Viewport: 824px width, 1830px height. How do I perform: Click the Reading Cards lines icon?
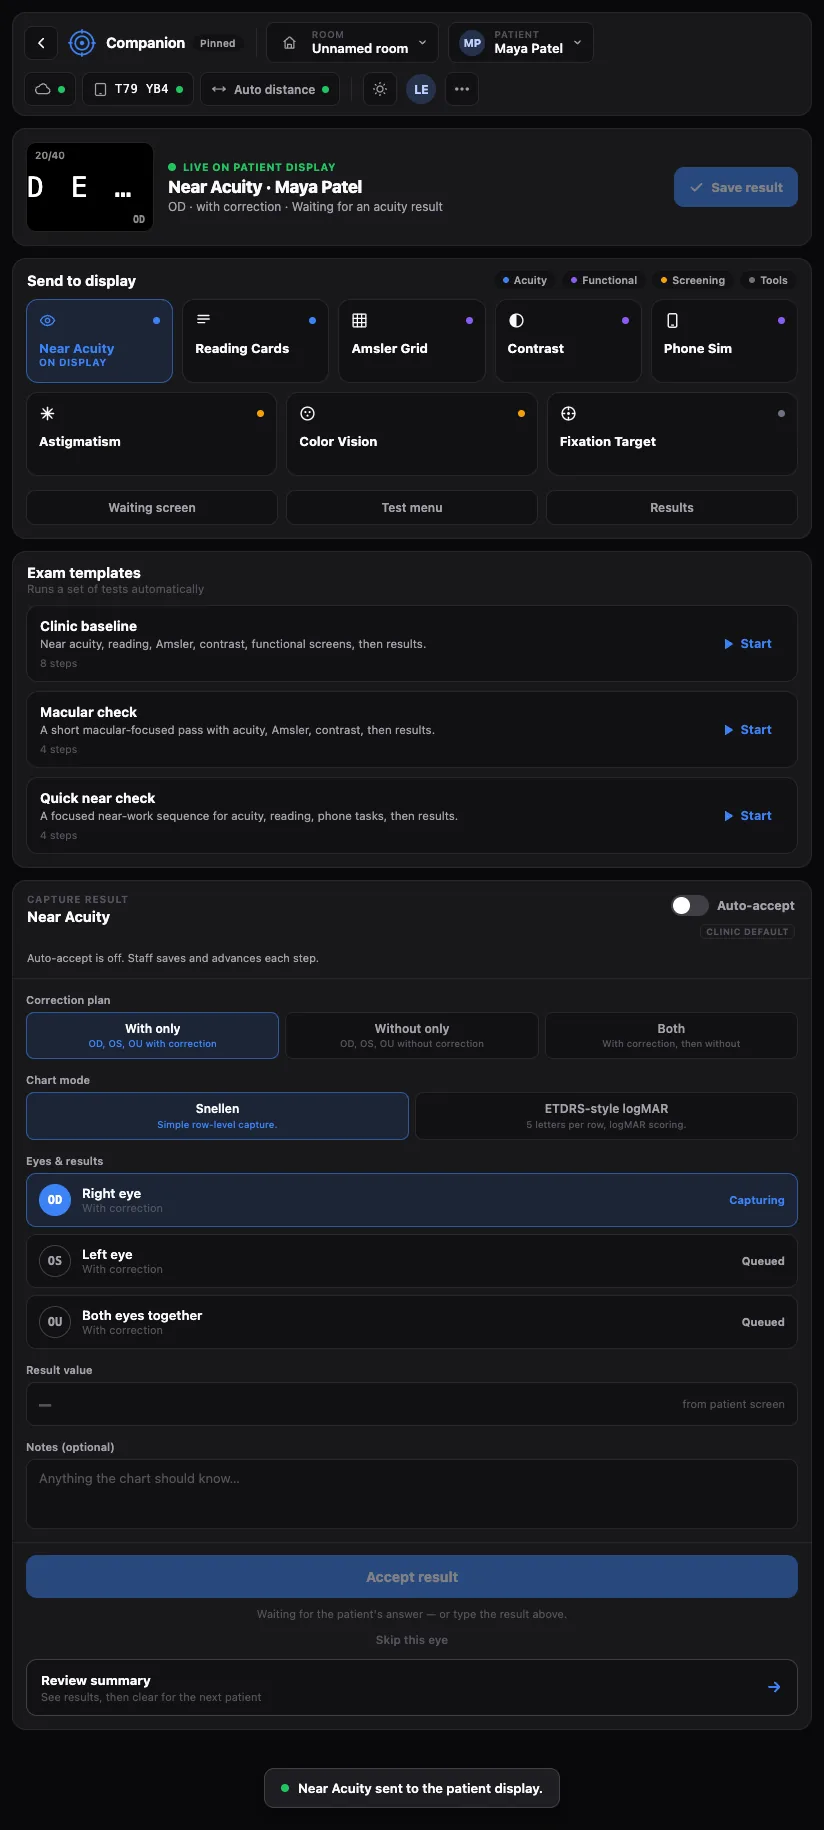(x=203, y=320)
